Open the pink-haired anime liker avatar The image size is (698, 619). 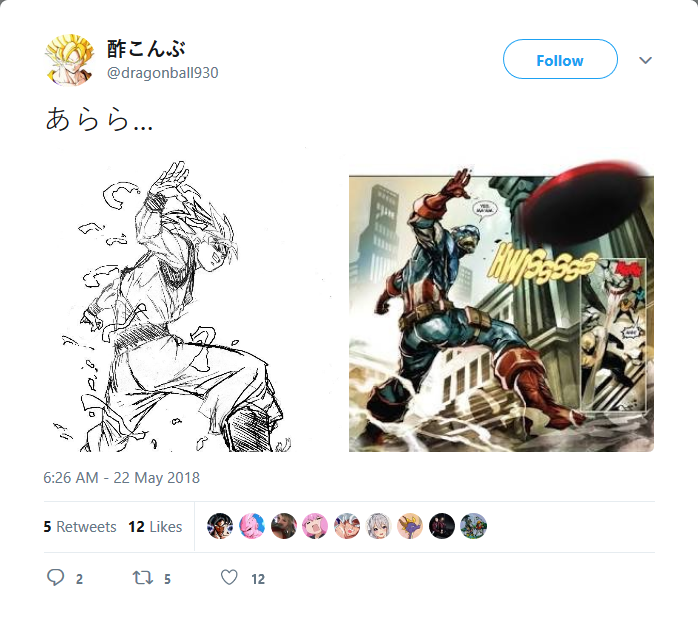[x=315, y=526]
